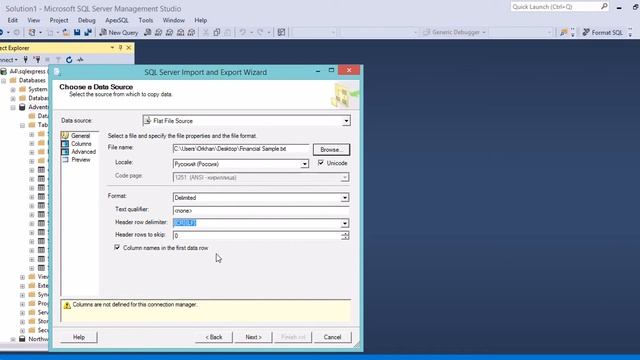The width and height of the screenshot is (640, 360).
Task: Click the find icon left of Format SQL
Action: [x=564, y=32]
